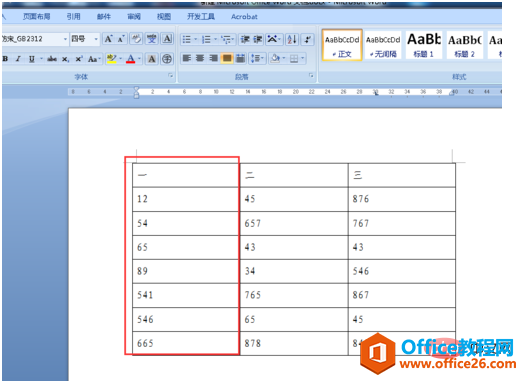The height and width of the screenshot is (381, 523).
Task: Apply the 无间隔 style
Action: coord(383,45)
